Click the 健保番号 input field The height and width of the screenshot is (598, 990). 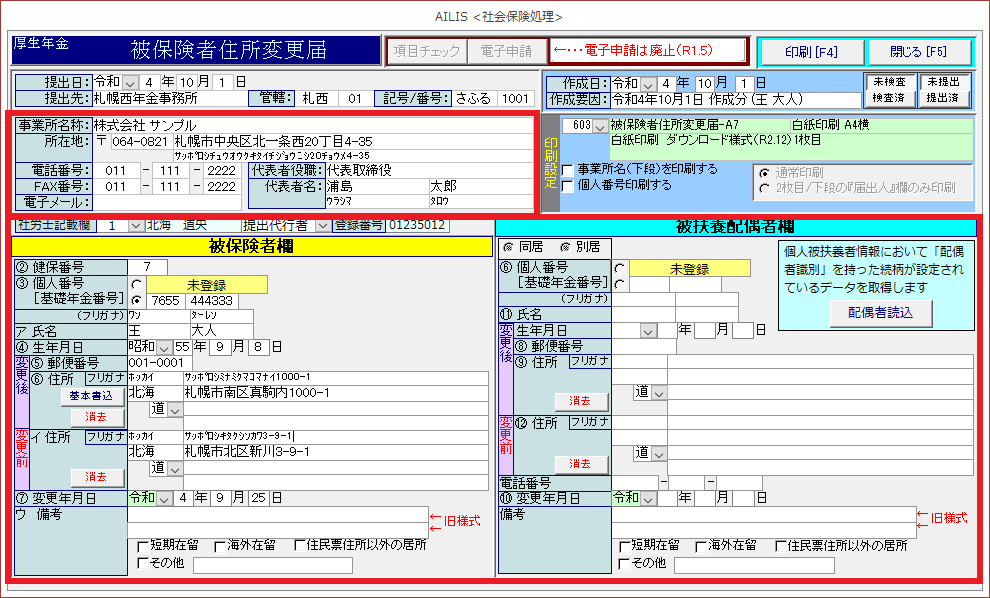147,267
